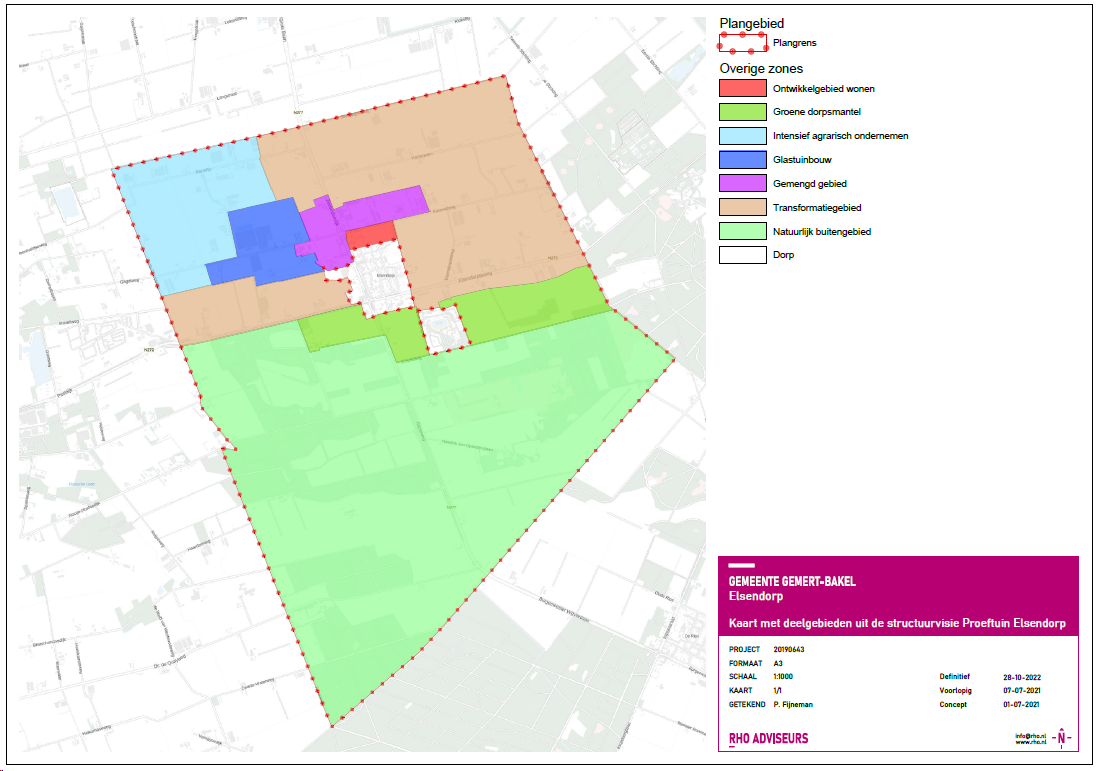
Task: Click the RHO ADVISEURS logo
Action: coord(768,739)
